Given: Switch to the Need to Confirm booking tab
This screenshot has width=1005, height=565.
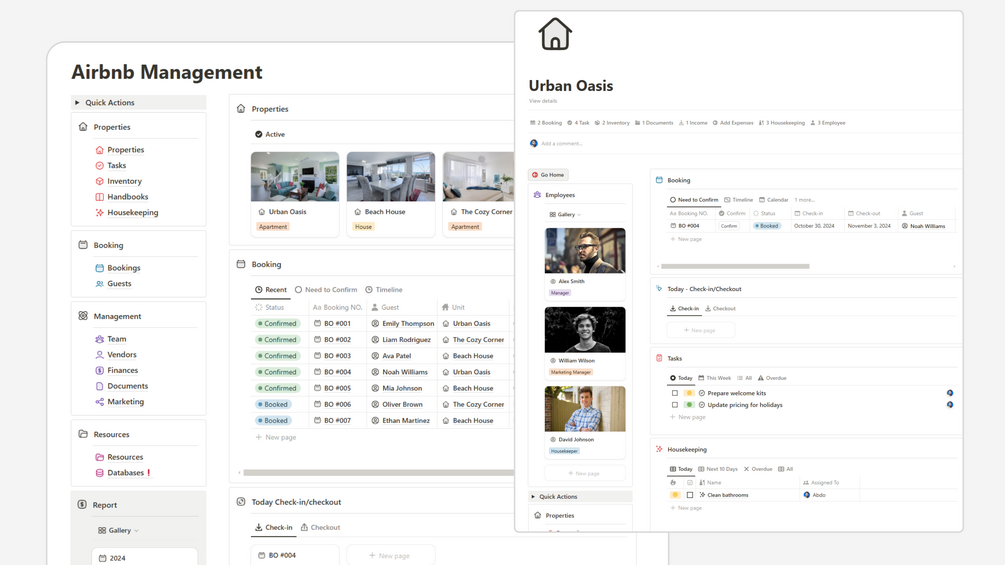Looking at the screenshot, I should coord(326,290).
